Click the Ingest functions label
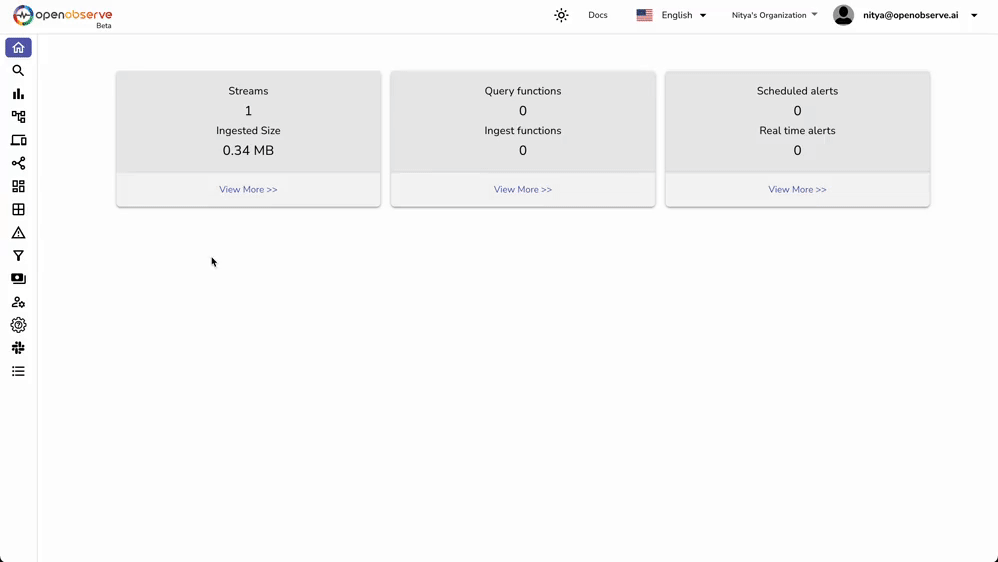Screen dimensions: 998x562 pyautogui.click(x=523, y=130)
